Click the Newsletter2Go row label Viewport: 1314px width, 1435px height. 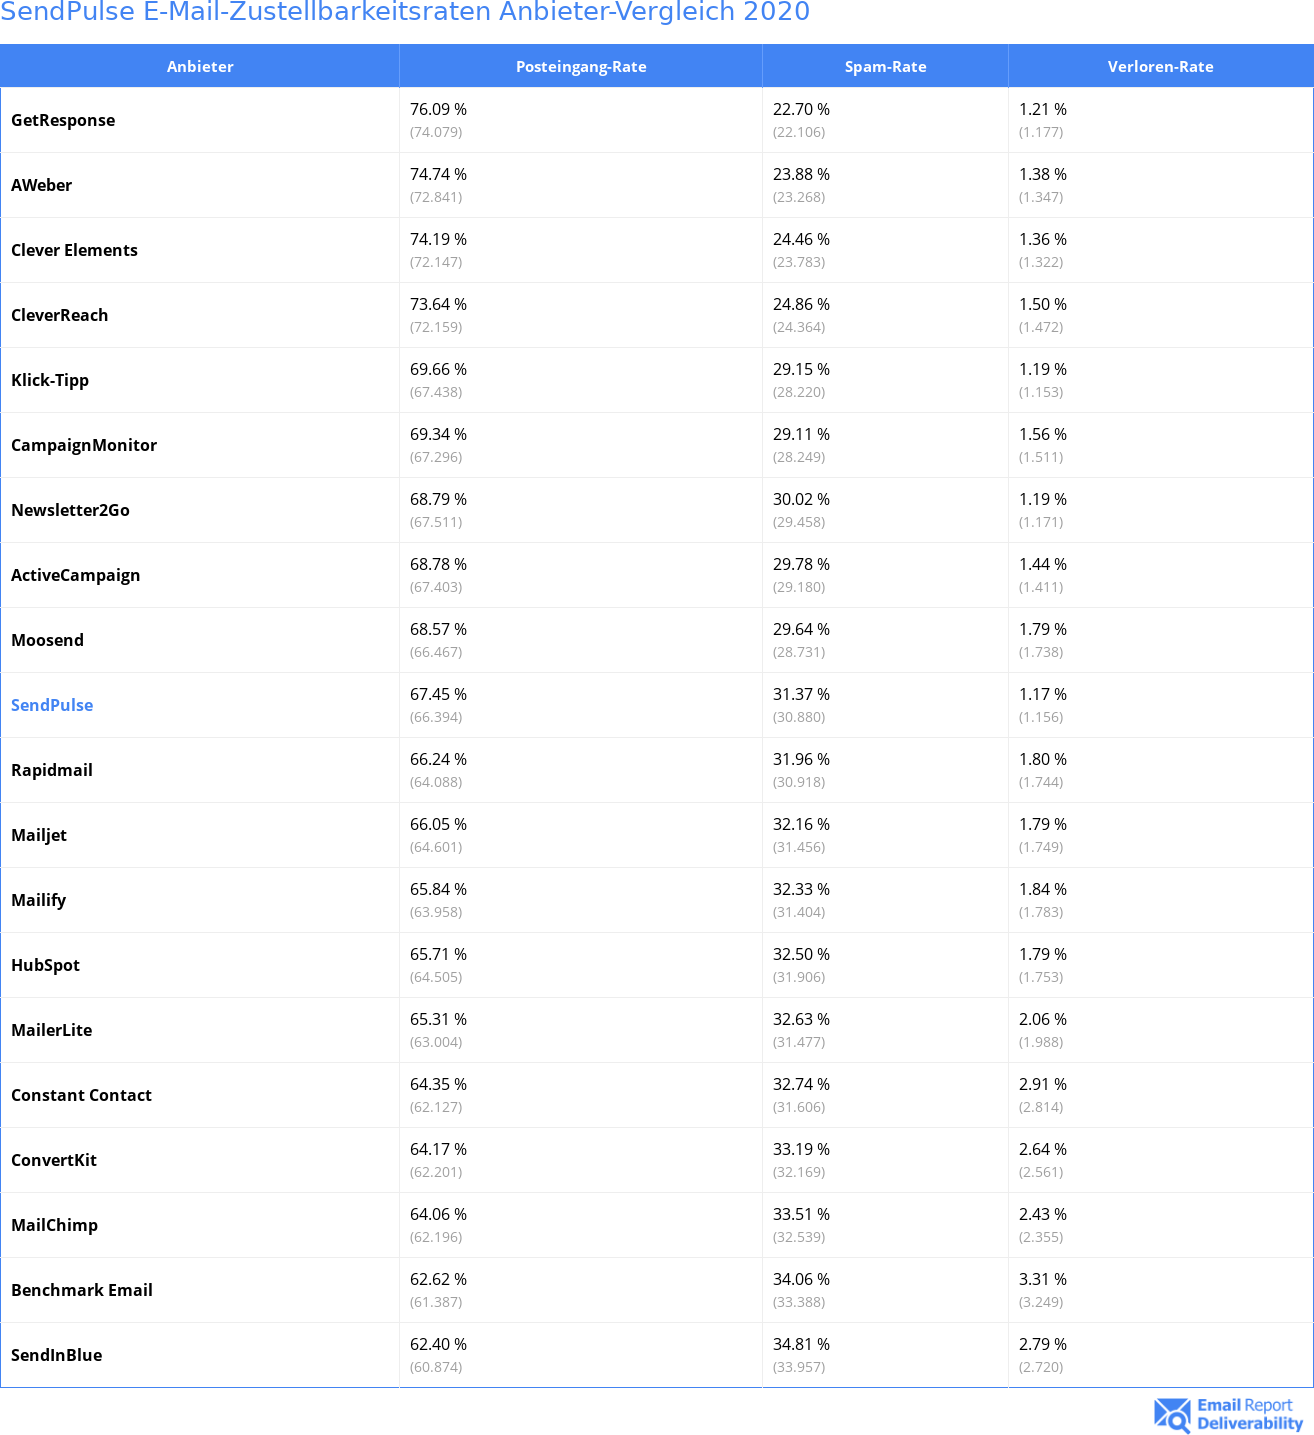(x=70, y=510)
